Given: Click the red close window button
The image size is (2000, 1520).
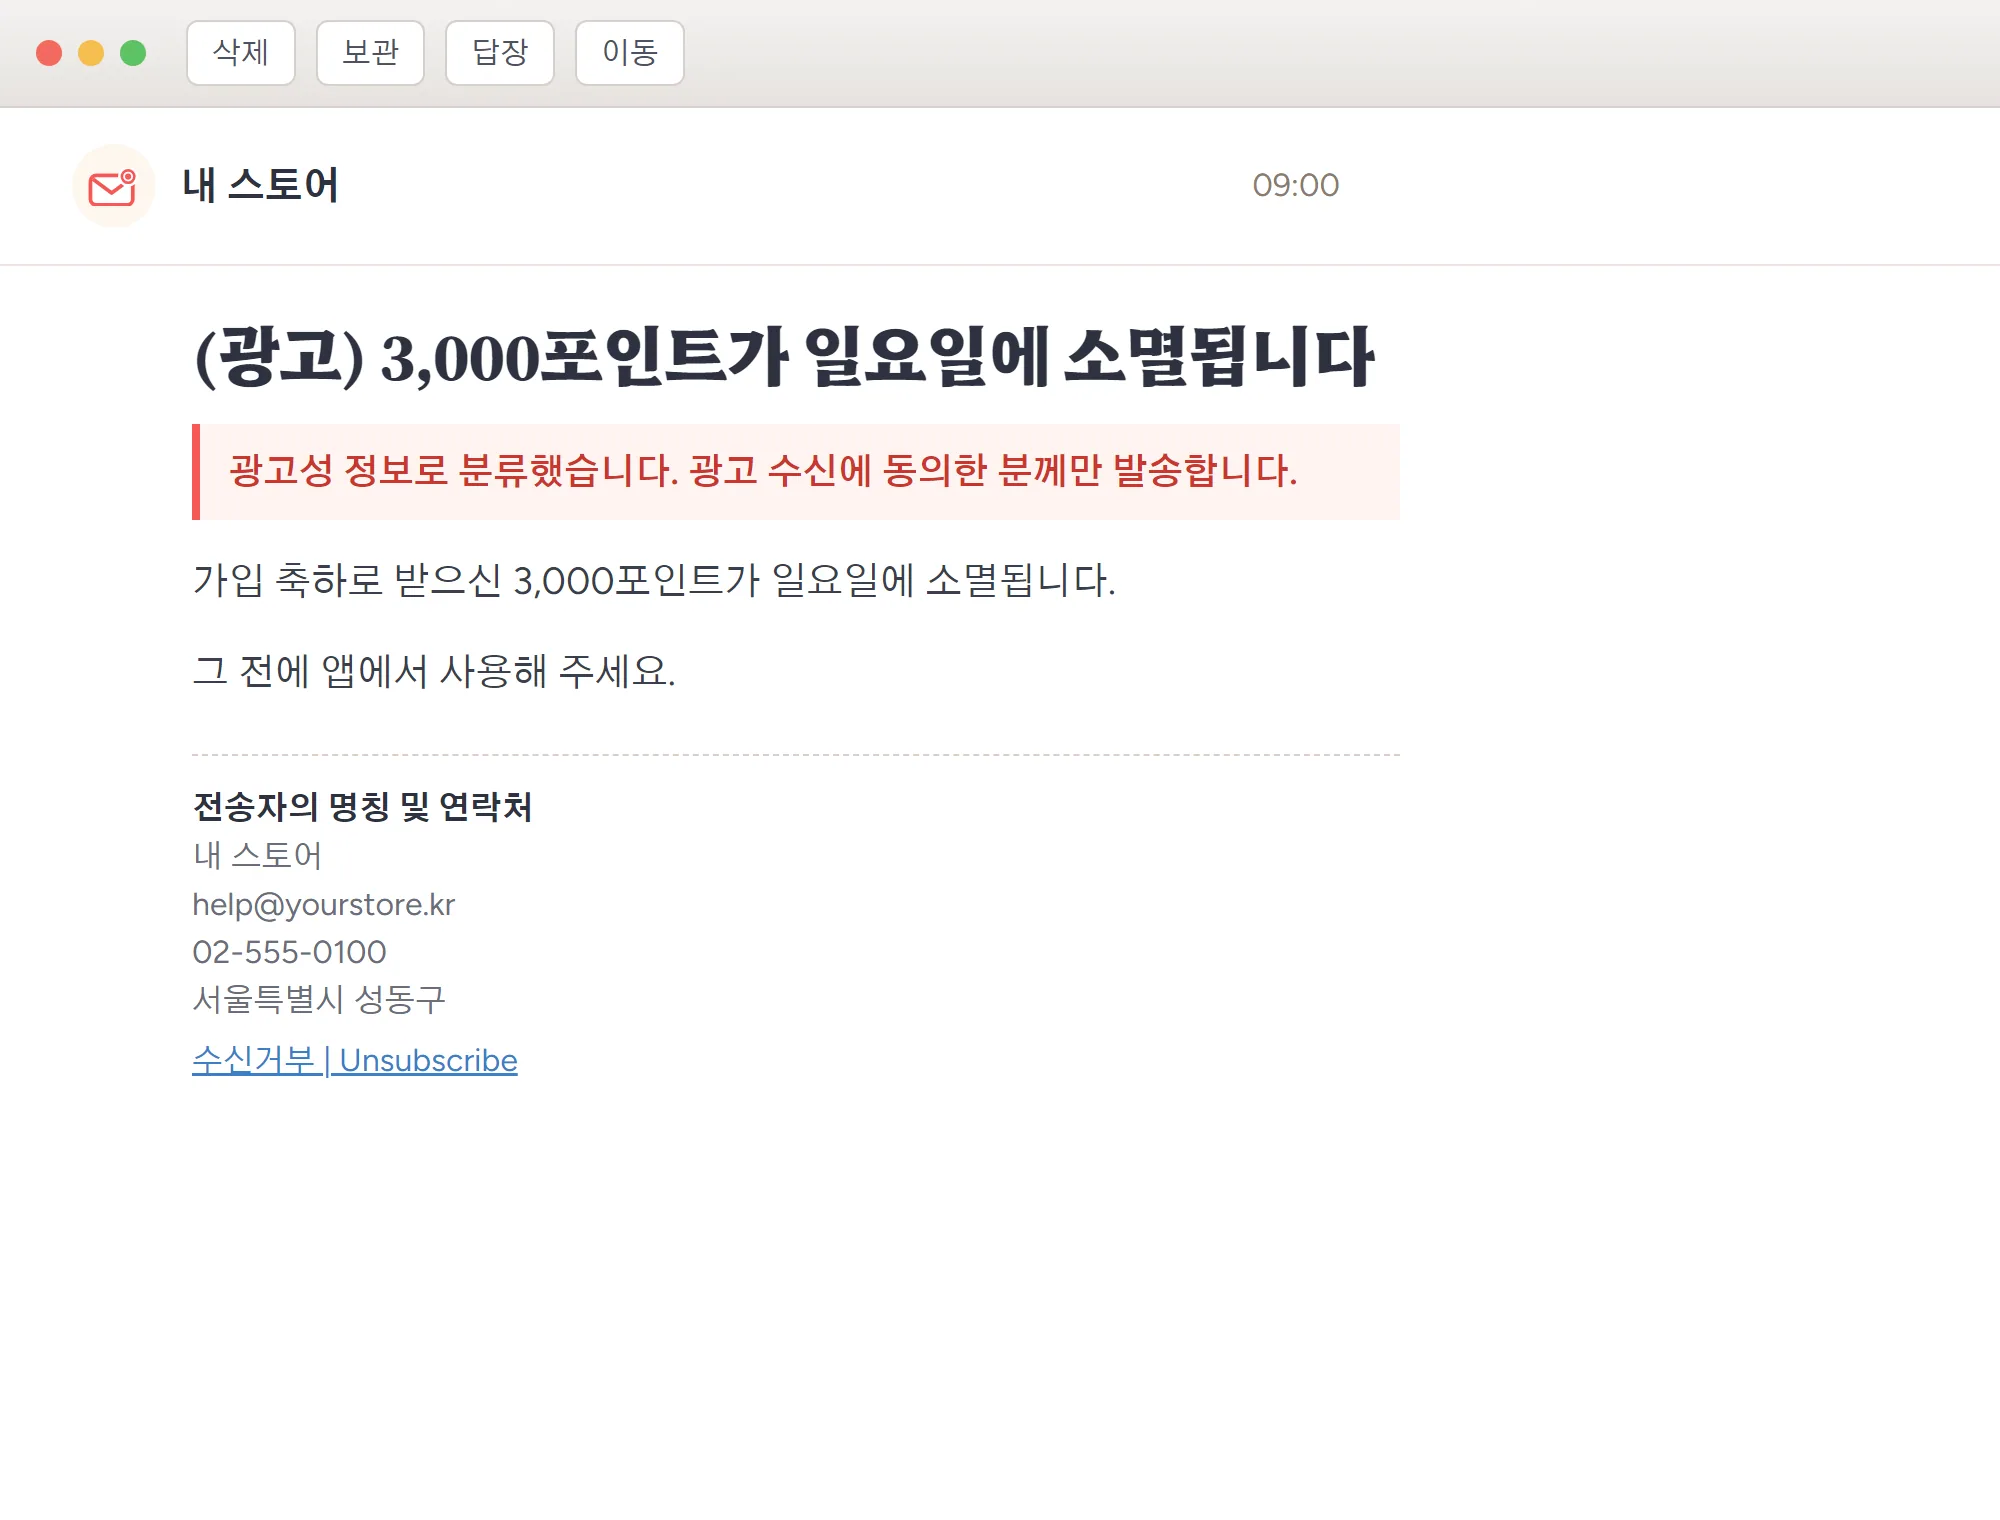Looking at the screenshot, I should pos(49,53).
